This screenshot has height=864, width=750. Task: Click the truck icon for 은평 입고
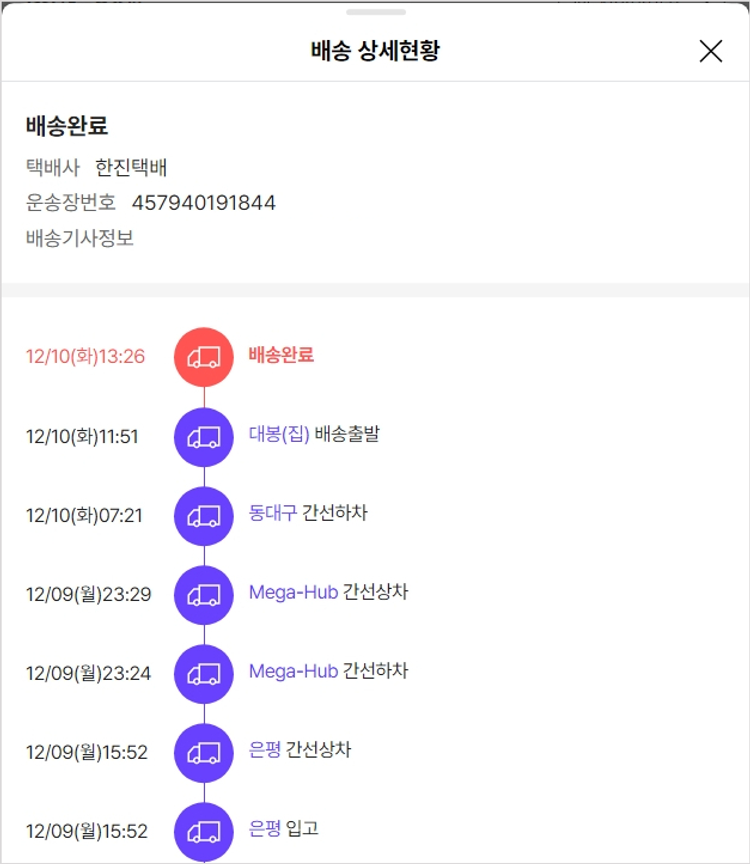(x=204, y=831)
